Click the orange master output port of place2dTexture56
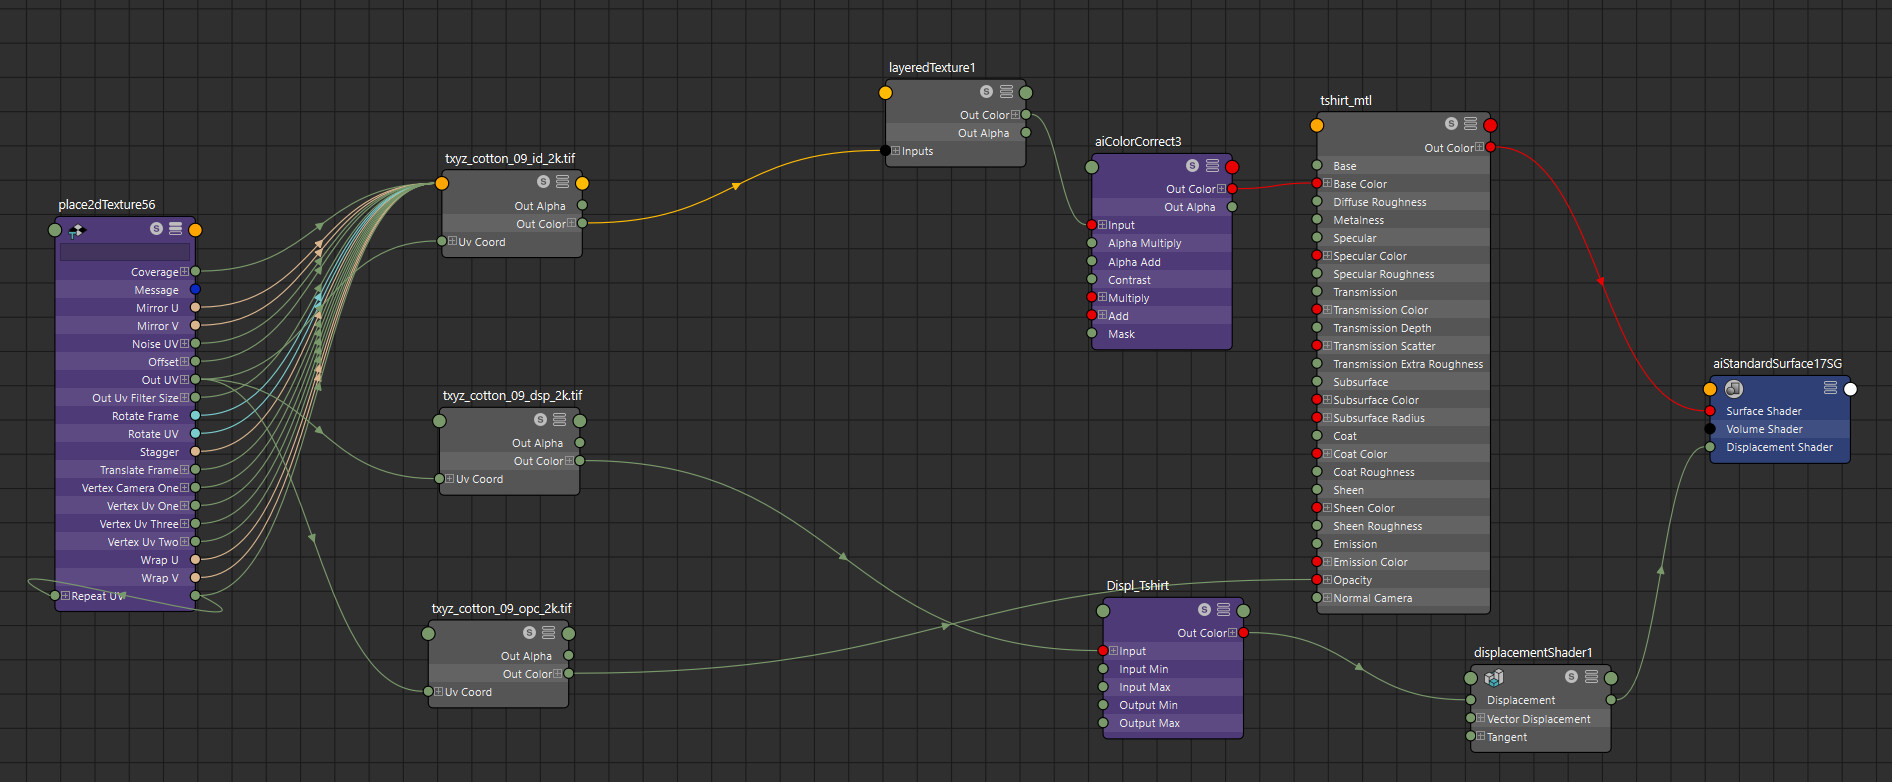 point(195,230)
